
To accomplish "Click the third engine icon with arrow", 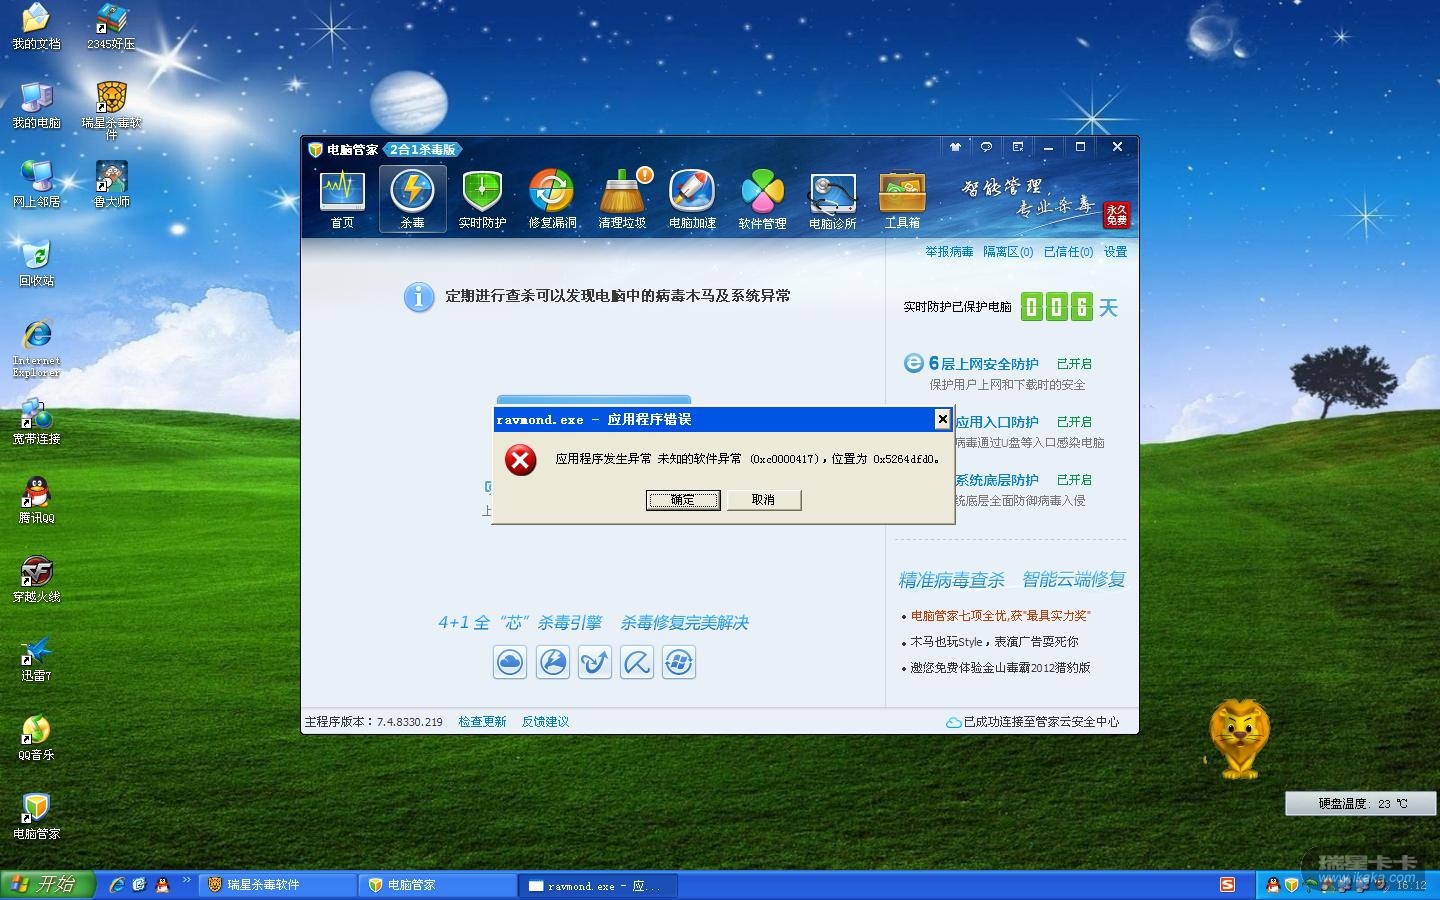I will (x=595, y=662).
